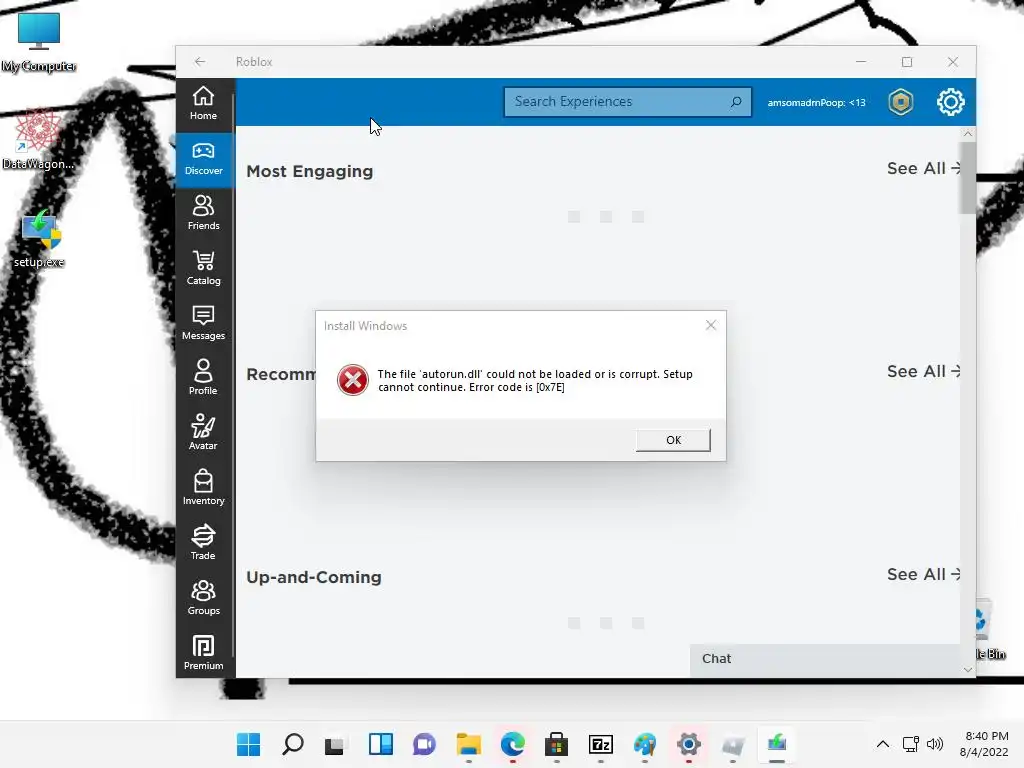The height and width of the screenshot is (768, 1024).
Task: Click the Roblox vertical scrollbar thumb
Action: tap(968, 178)
